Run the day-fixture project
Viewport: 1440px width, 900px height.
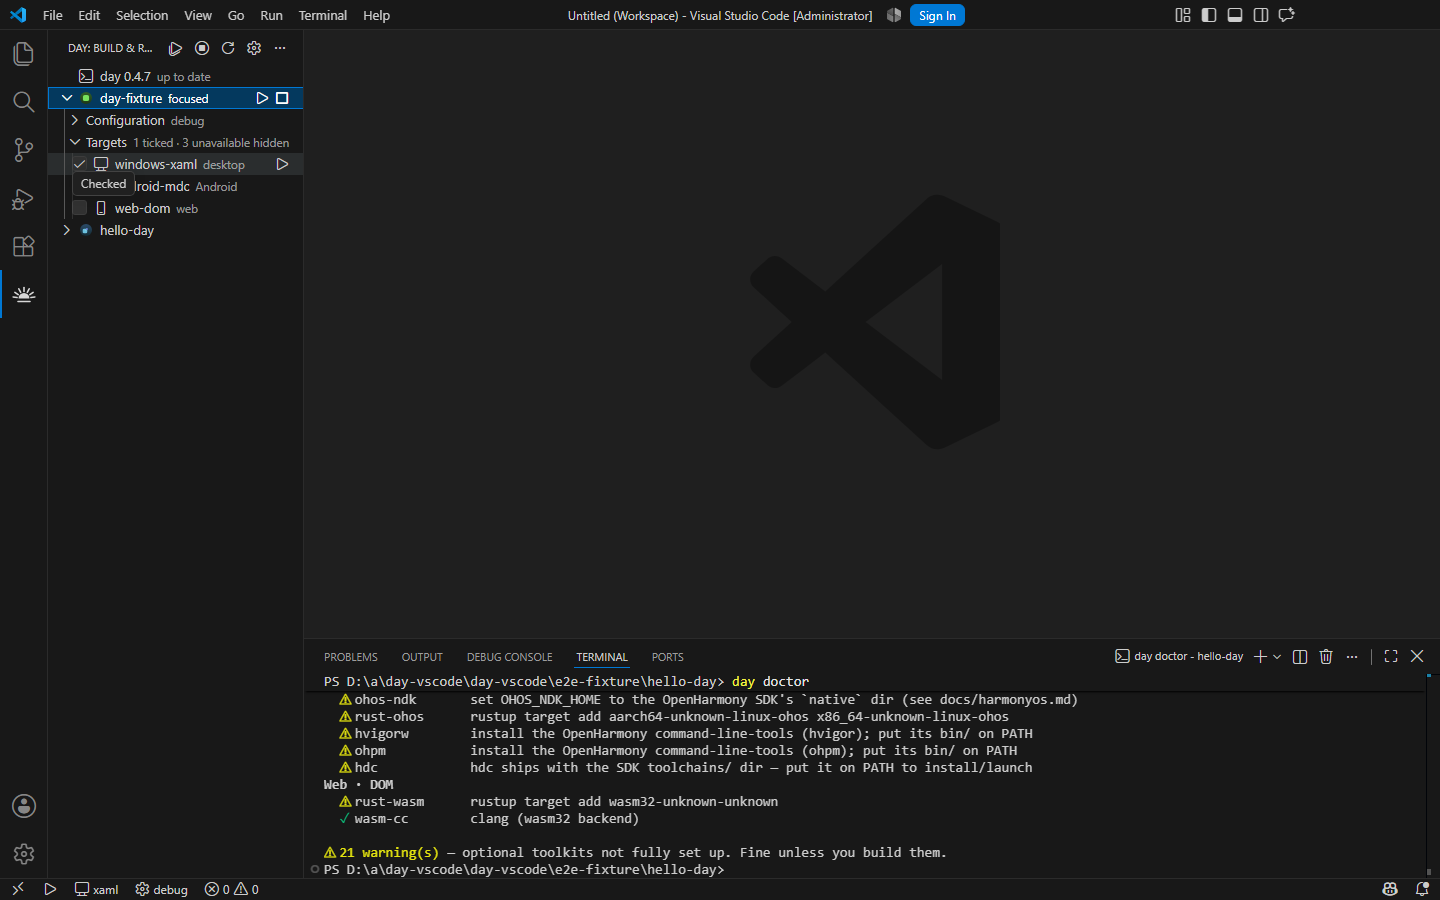(262, 98)
